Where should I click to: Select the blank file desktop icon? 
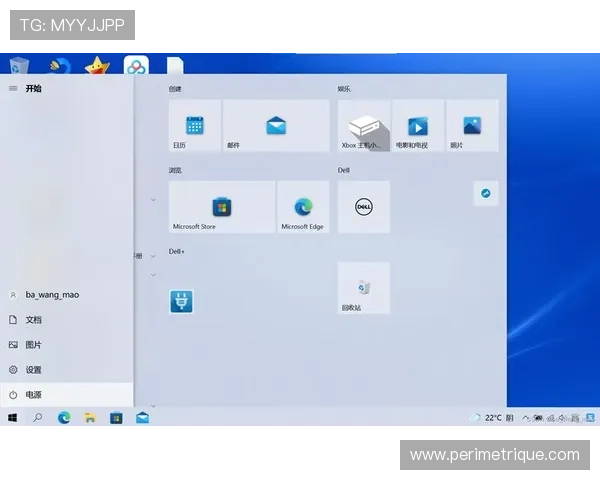[175, 65]
